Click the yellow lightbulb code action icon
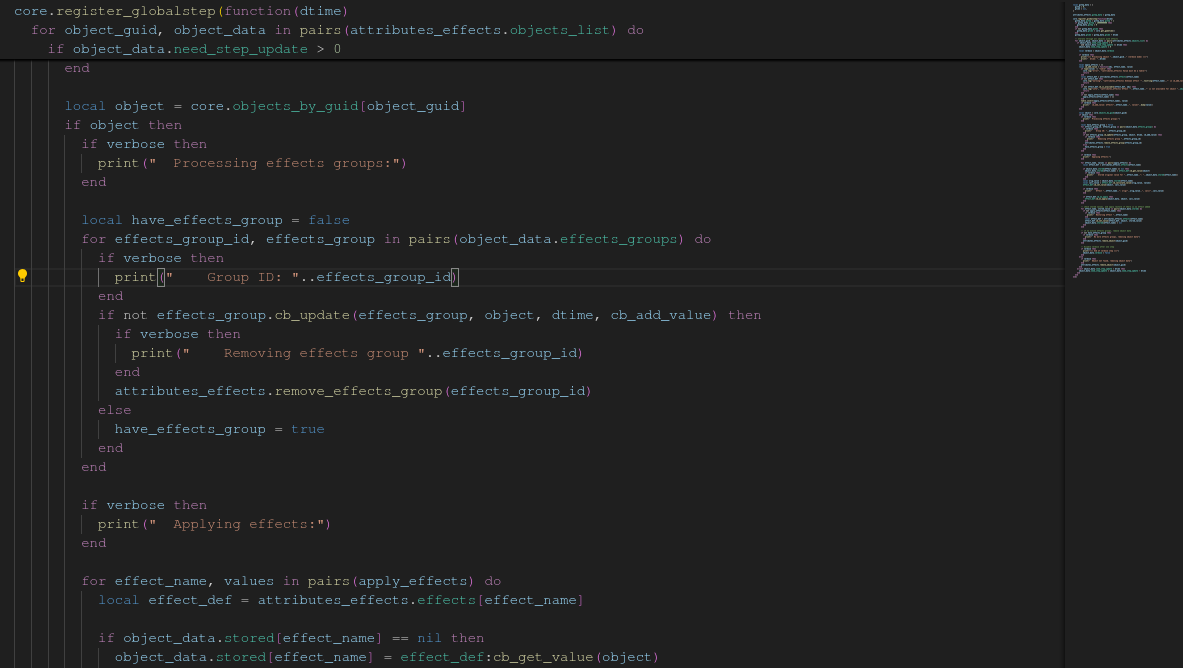1183x668 pixels. (22, 277)
